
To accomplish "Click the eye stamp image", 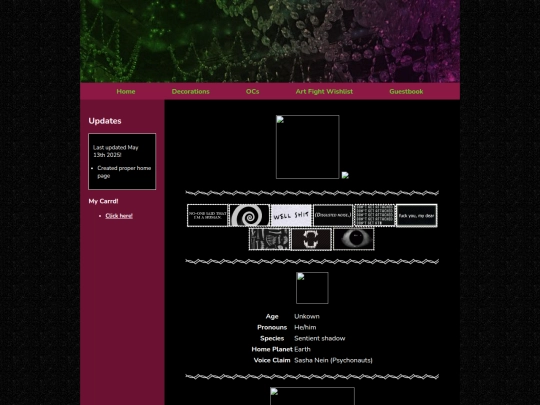I will pos(354,239).
